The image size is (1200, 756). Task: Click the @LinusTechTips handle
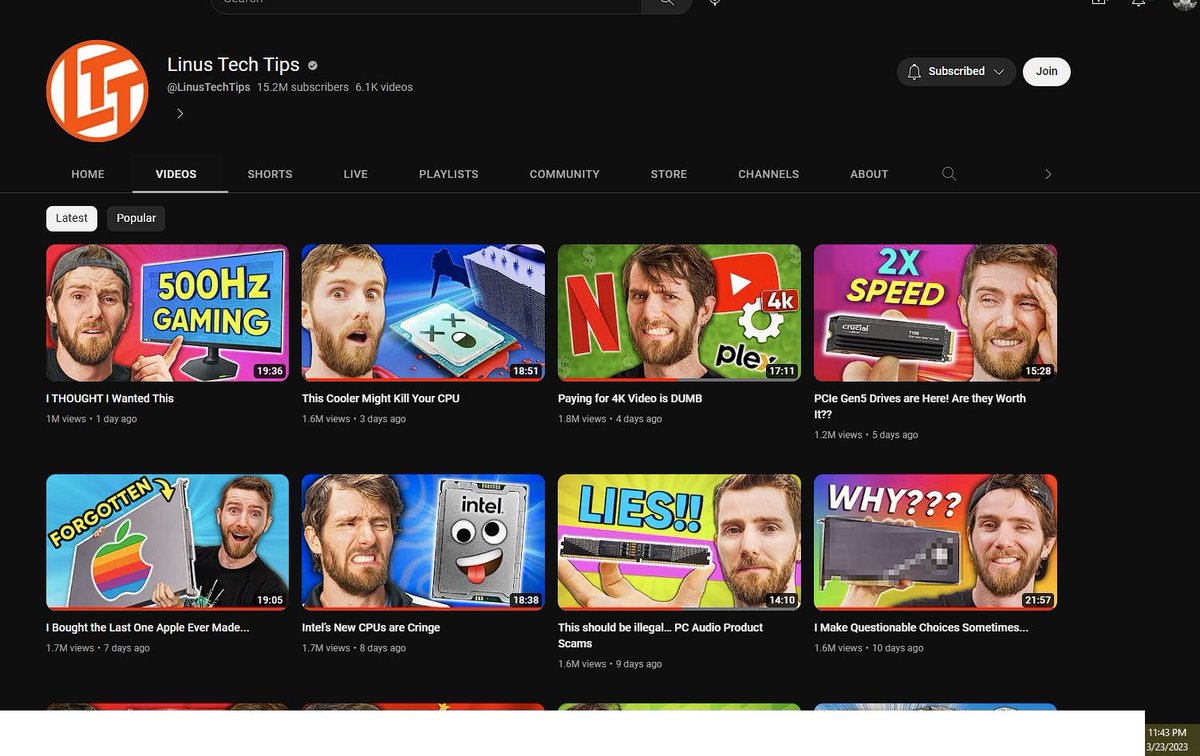(209, 88)
